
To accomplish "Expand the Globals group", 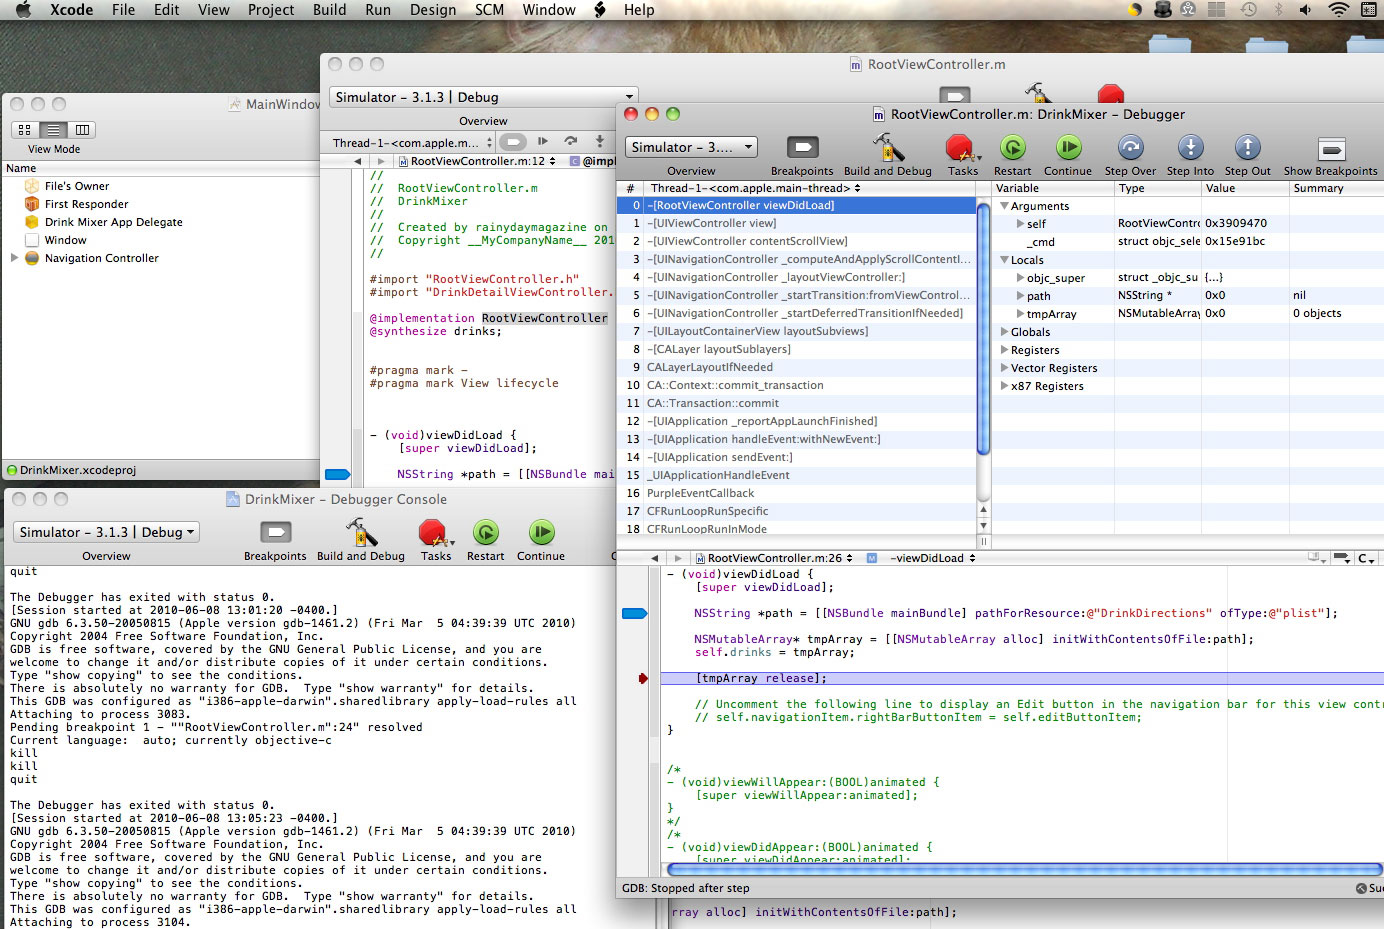I will [1004, 332].
